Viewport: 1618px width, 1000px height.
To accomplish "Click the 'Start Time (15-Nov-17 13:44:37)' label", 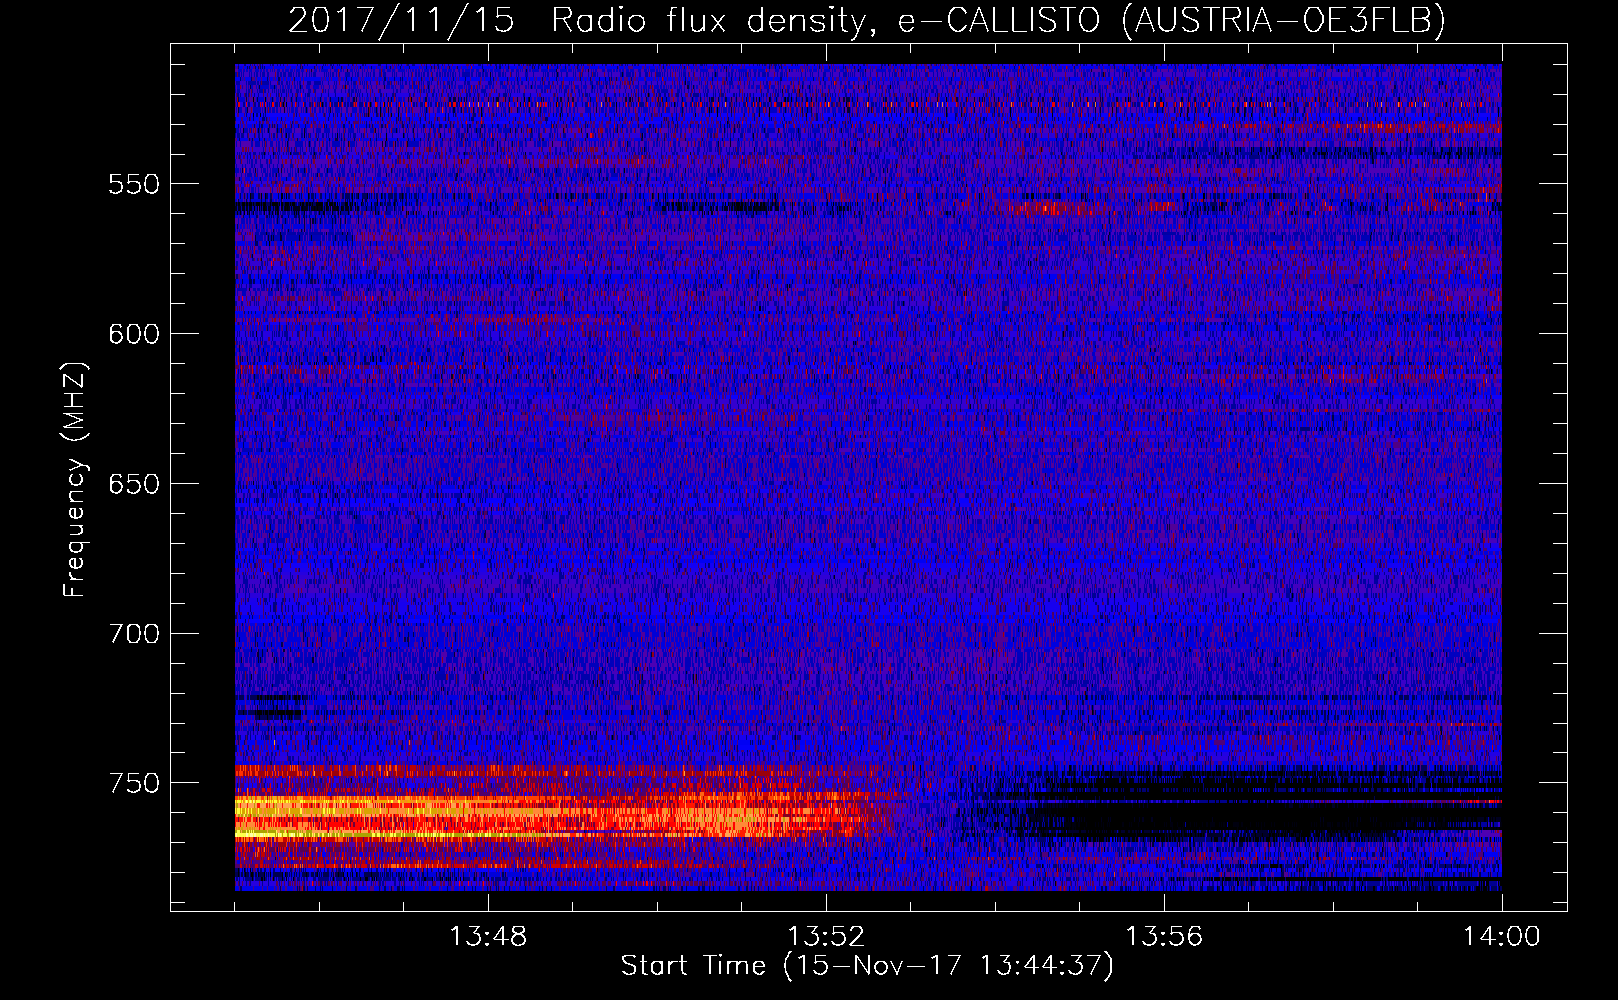I will pyautogui.click(x=867, y=966).
